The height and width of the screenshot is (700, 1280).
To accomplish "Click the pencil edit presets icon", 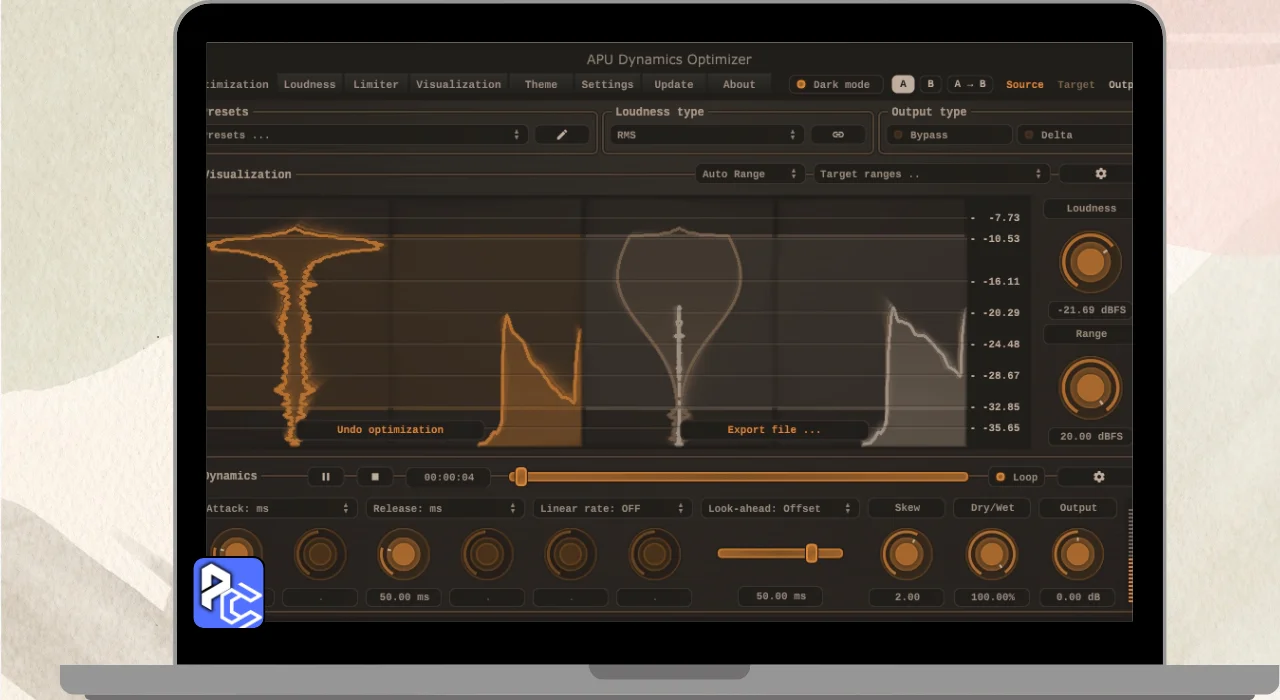I will tap(561, 135).
